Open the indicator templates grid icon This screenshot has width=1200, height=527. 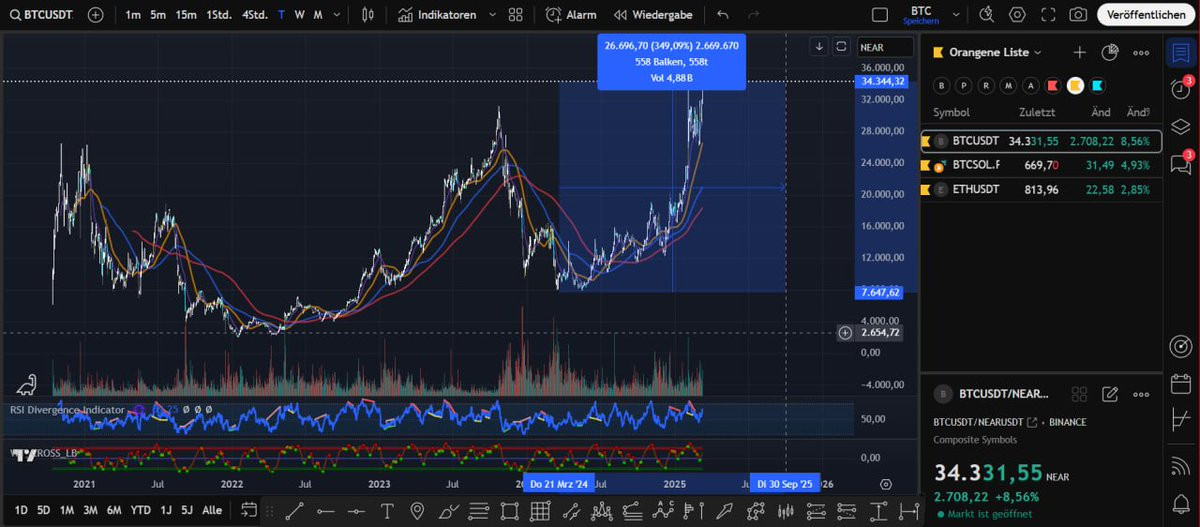click(515, 15)
